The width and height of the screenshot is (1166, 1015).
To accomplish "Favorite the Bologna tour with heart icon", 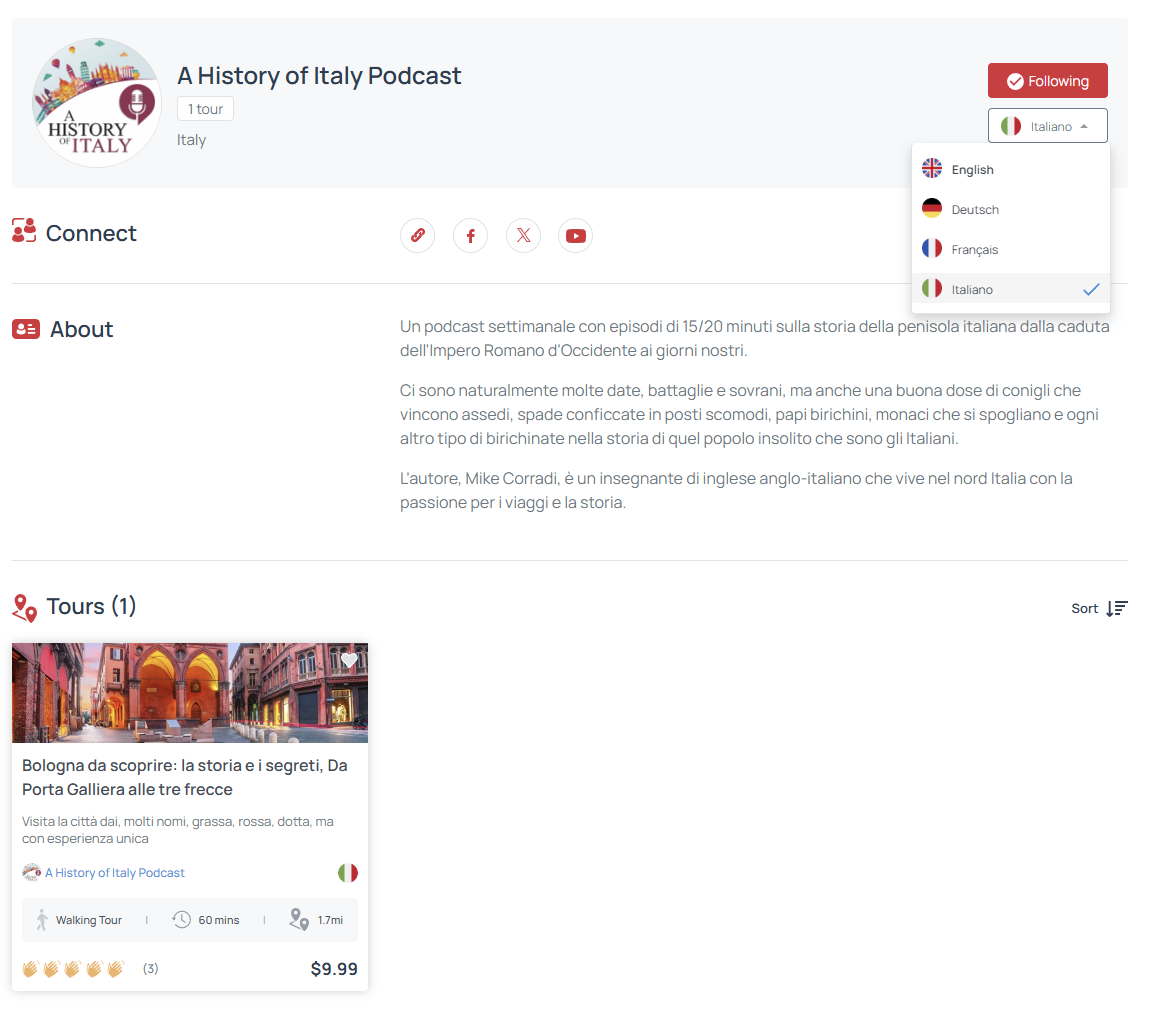I will 349,660.
